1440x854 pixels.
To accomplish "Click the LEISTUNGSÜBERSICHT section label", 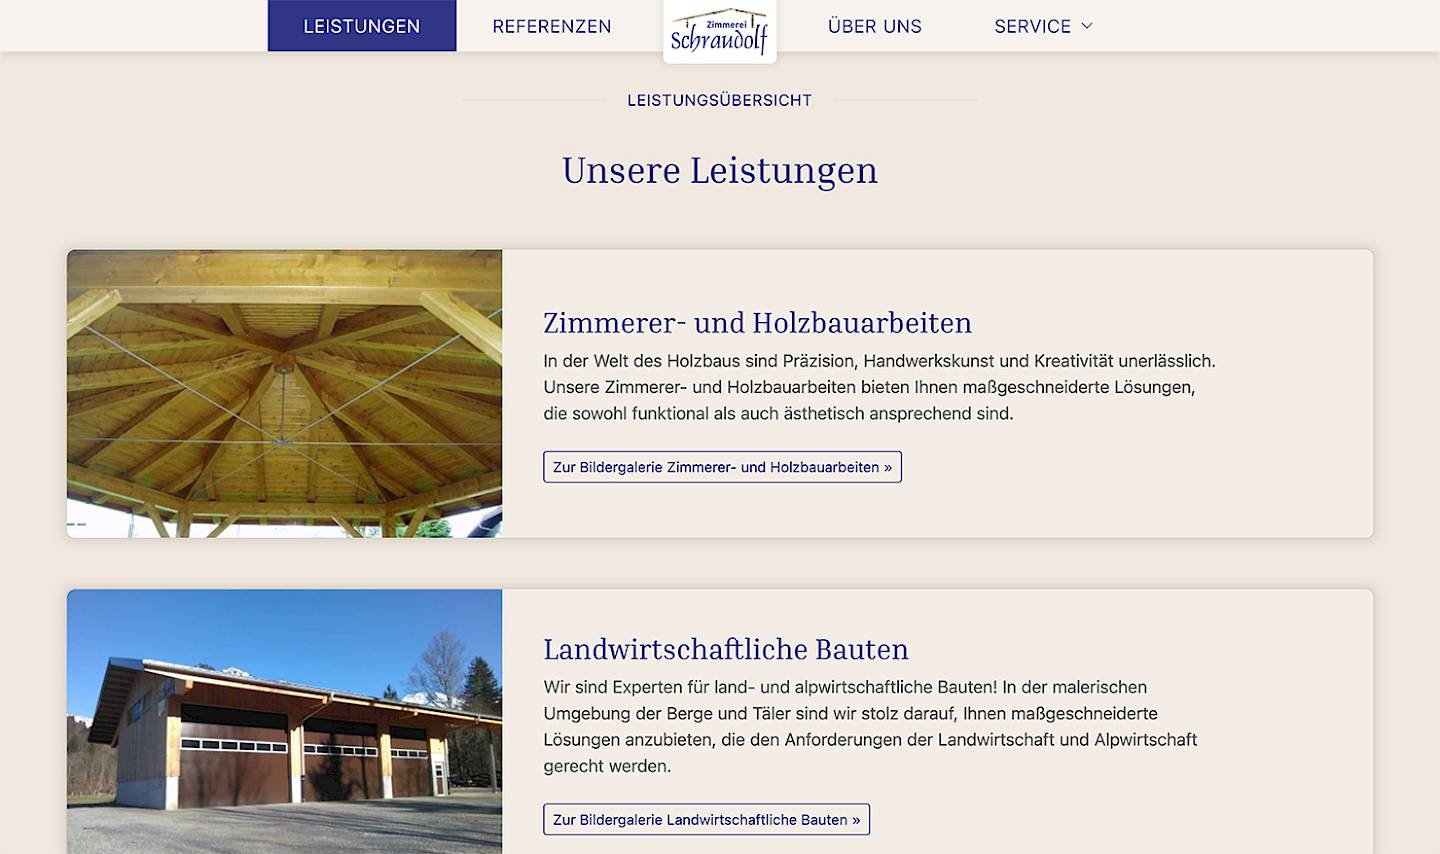I will [719, 100].
